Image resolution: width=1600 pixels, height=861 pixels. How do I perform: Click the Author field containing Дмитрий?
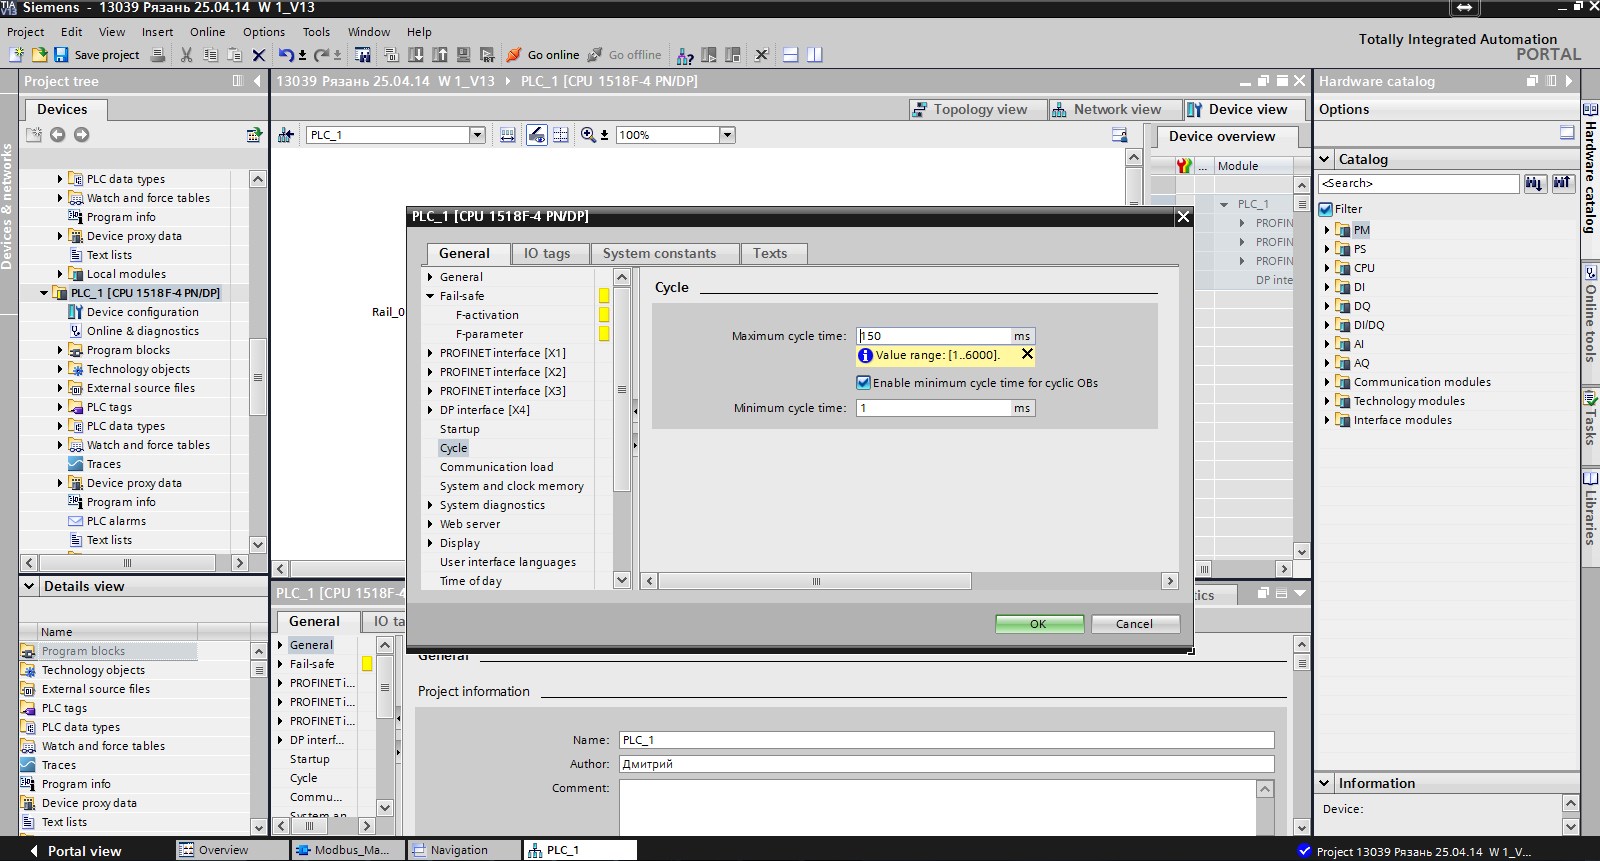(x=946, y=764)
